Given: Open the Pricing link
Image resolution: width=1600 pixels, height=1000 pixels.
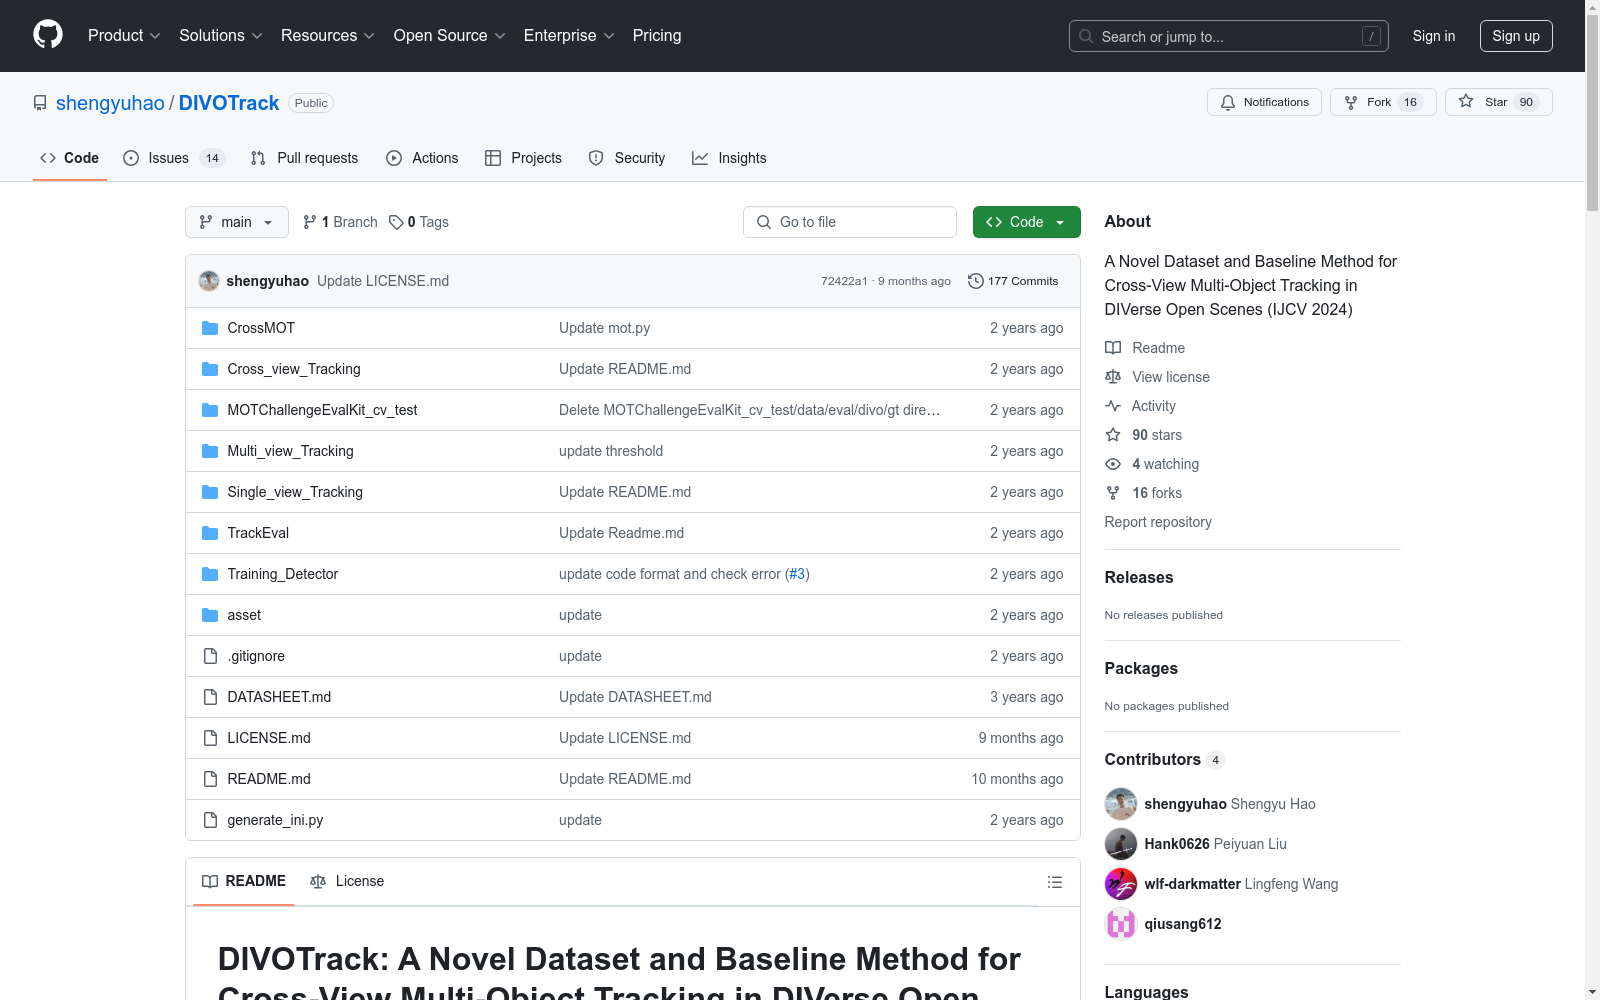Looking at the screenshot, I should 657,36.
